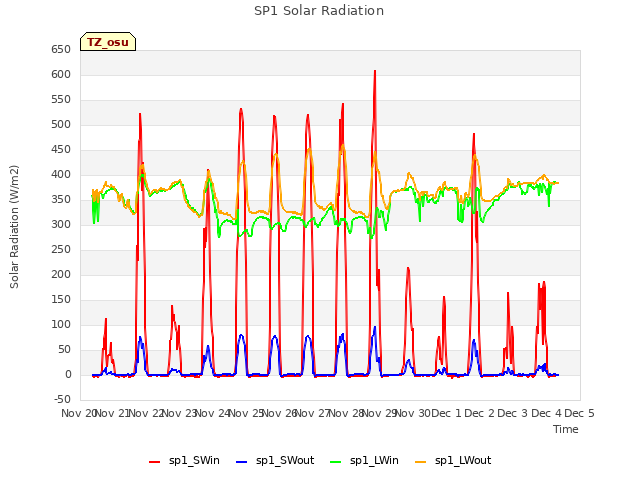Click the Time axis label

(x=566, y=429)
